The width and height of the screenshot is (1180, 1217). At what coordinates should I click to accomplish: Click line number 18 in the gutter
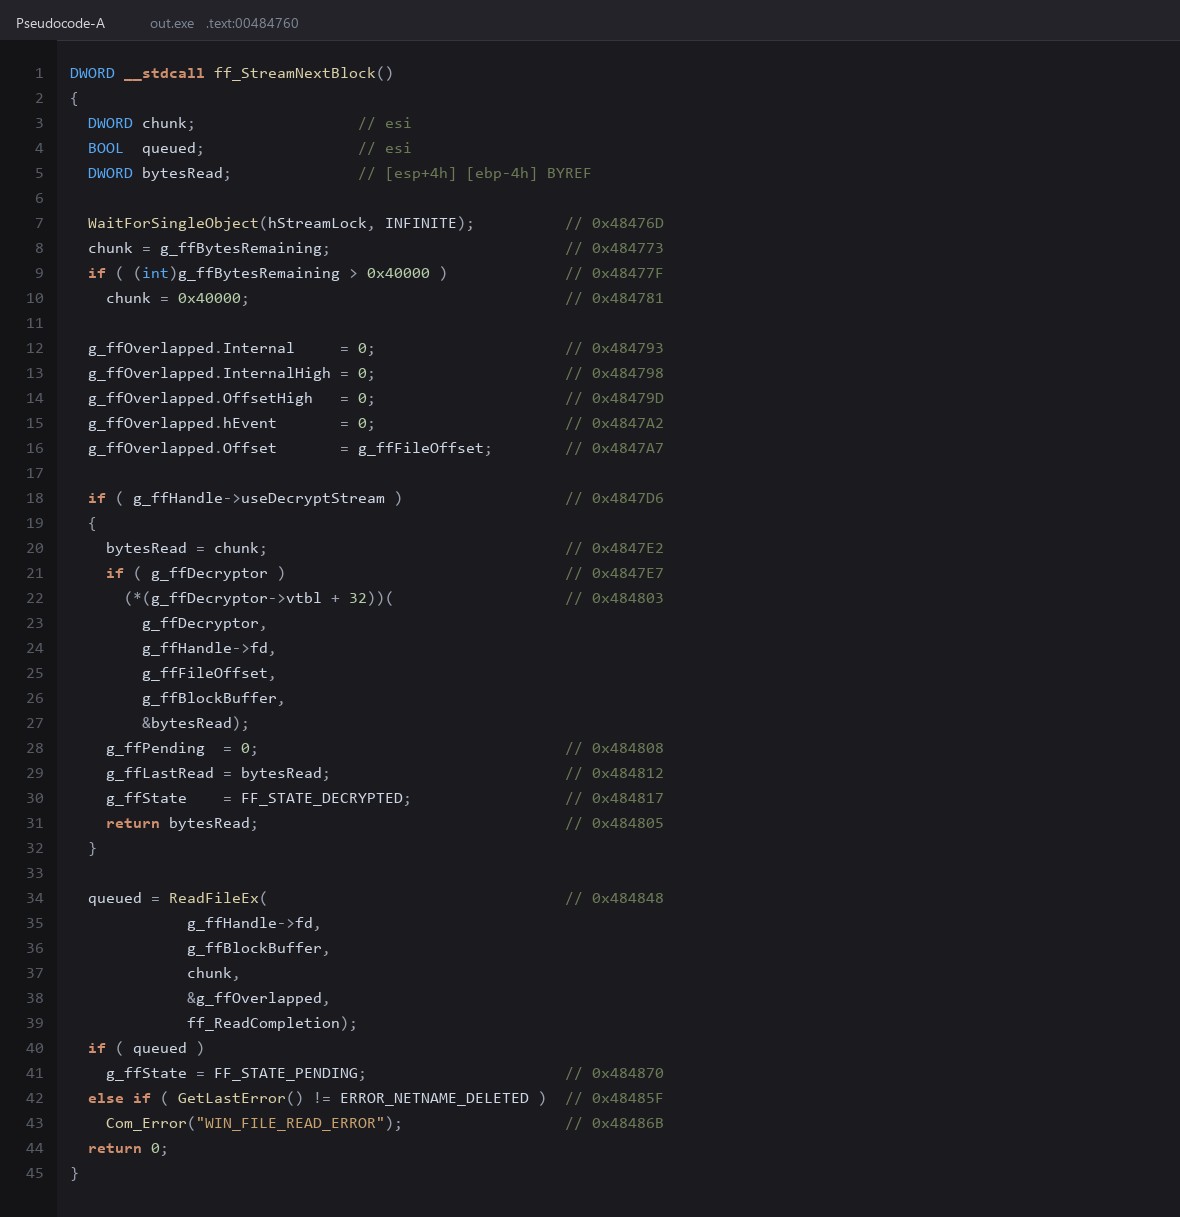(35, 498)
